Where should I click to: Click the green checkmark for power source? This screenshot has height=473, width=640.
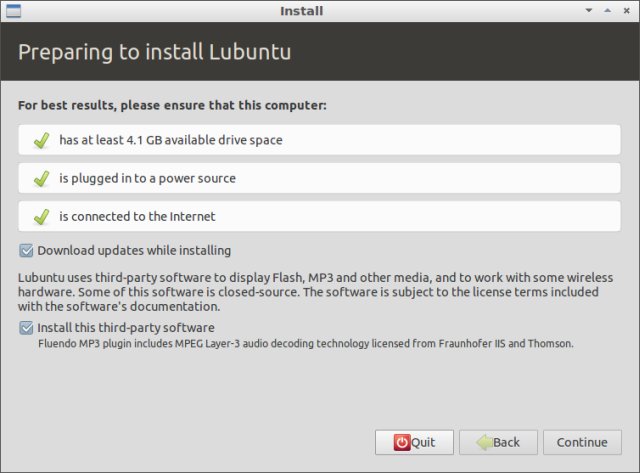[x=42, y=178]
